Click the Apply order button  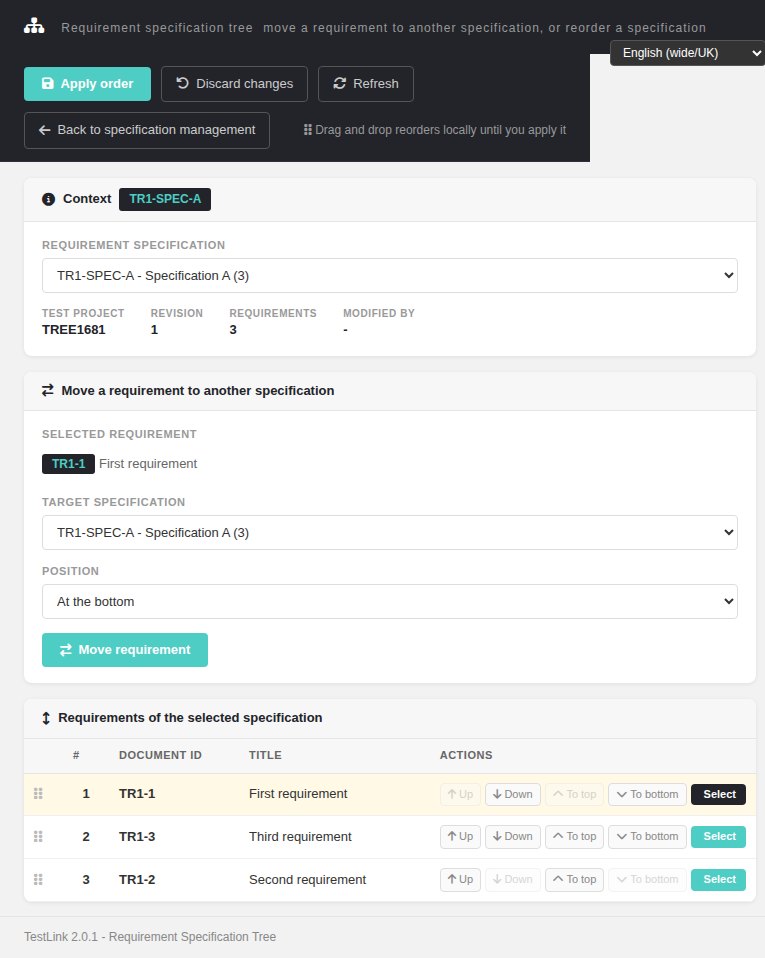(87, 84)
